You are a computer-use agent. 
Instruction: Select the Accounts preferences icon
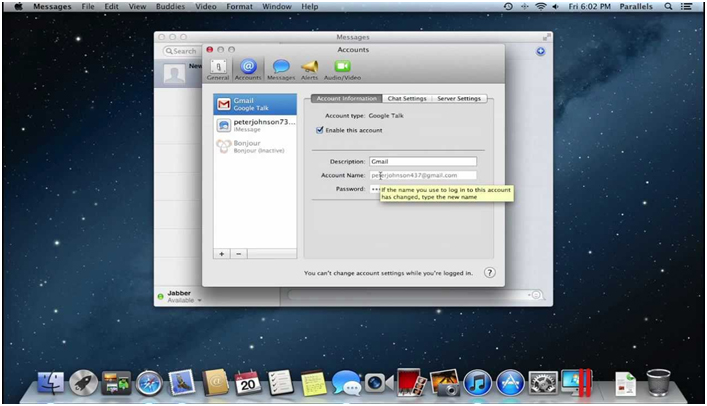[248, 70]
